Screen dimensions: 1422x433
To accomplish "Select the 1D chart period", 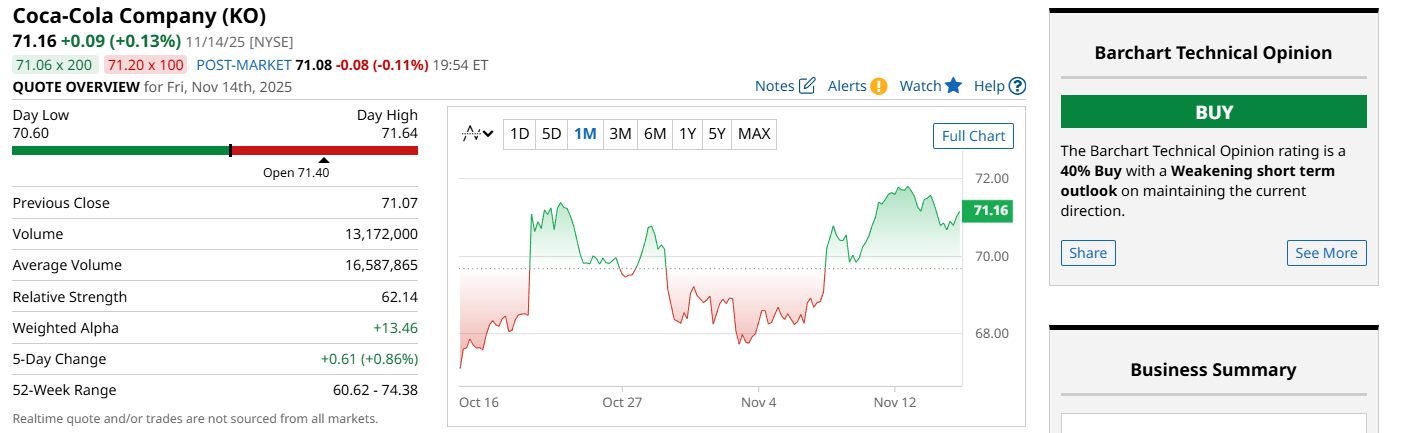I will click(x=519, y=134).
